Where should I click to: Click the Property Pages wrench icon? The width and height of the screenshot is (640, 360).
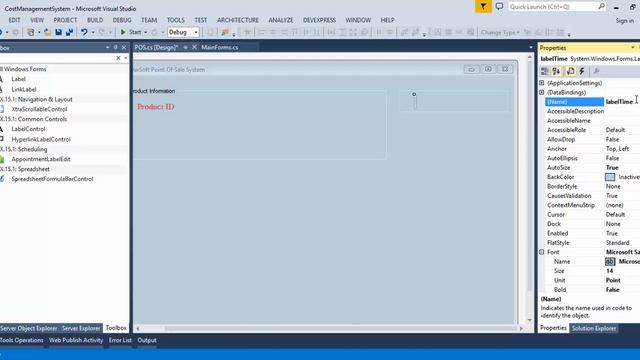(x=596, y=71)
